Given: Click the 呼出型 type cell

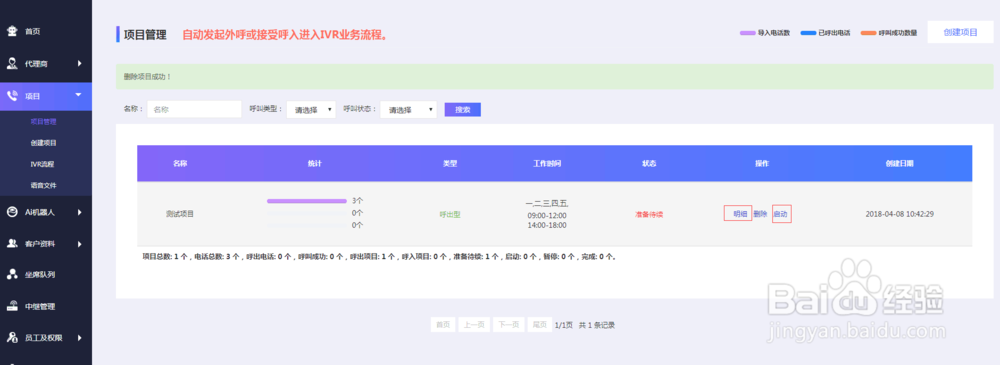Looking at the screenshot, I should [450, 214].
